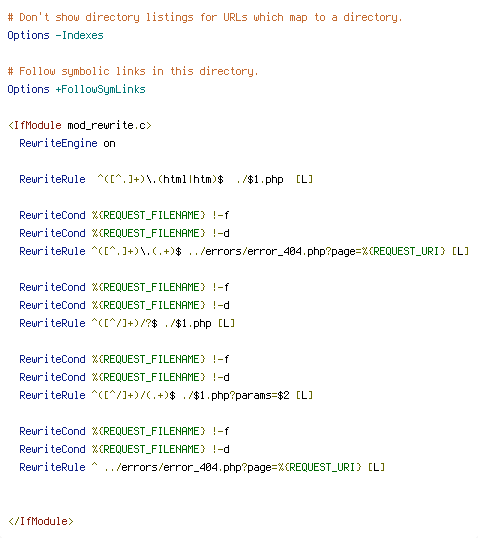Click the opening IfModule mod_rewrite.c tag
Screen dimensions: 478x538
80,125
